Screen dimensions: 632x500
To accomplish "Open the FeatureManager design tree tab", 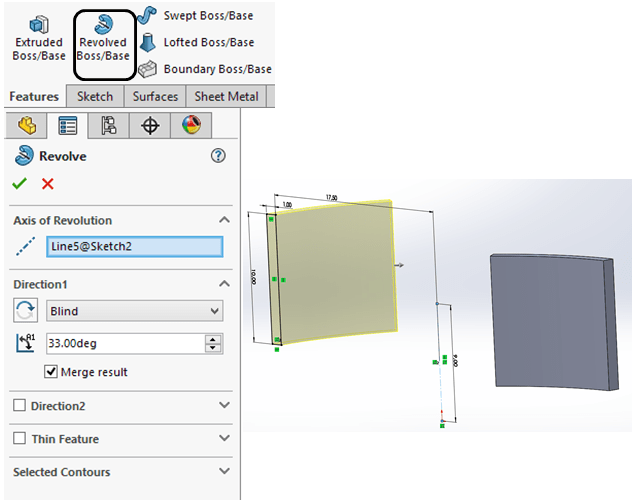I will click(x=26, y=125).
